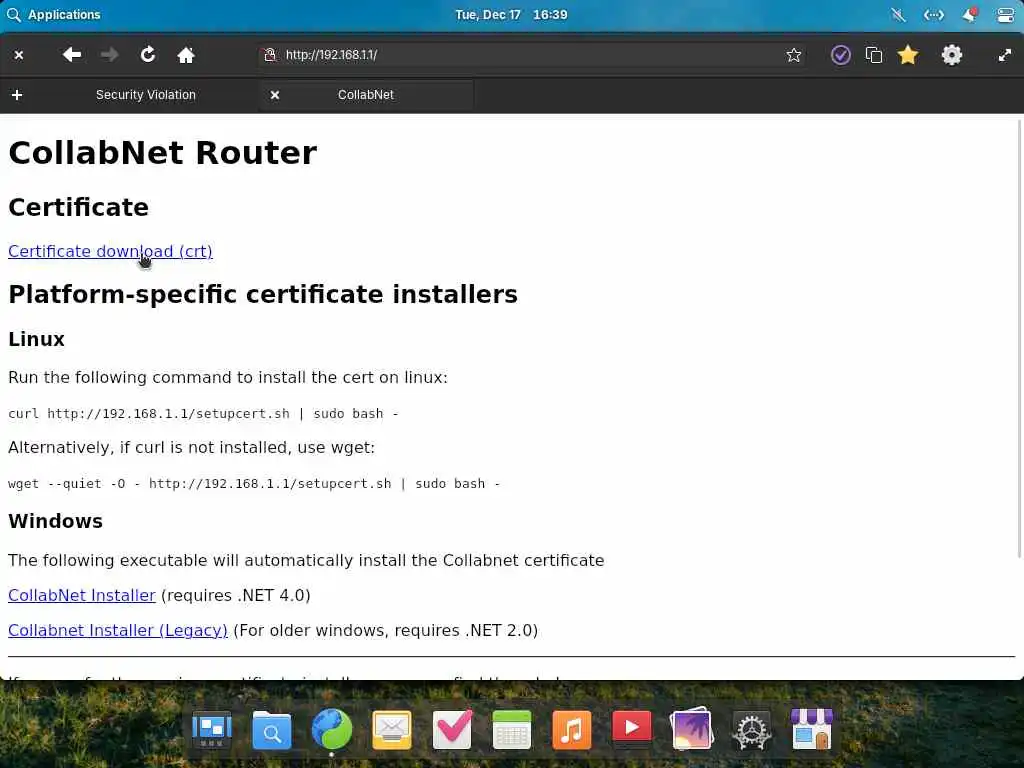Open the browser home page
The height and width of the screenshot is (768, 1024).
(x=186, y=55)
